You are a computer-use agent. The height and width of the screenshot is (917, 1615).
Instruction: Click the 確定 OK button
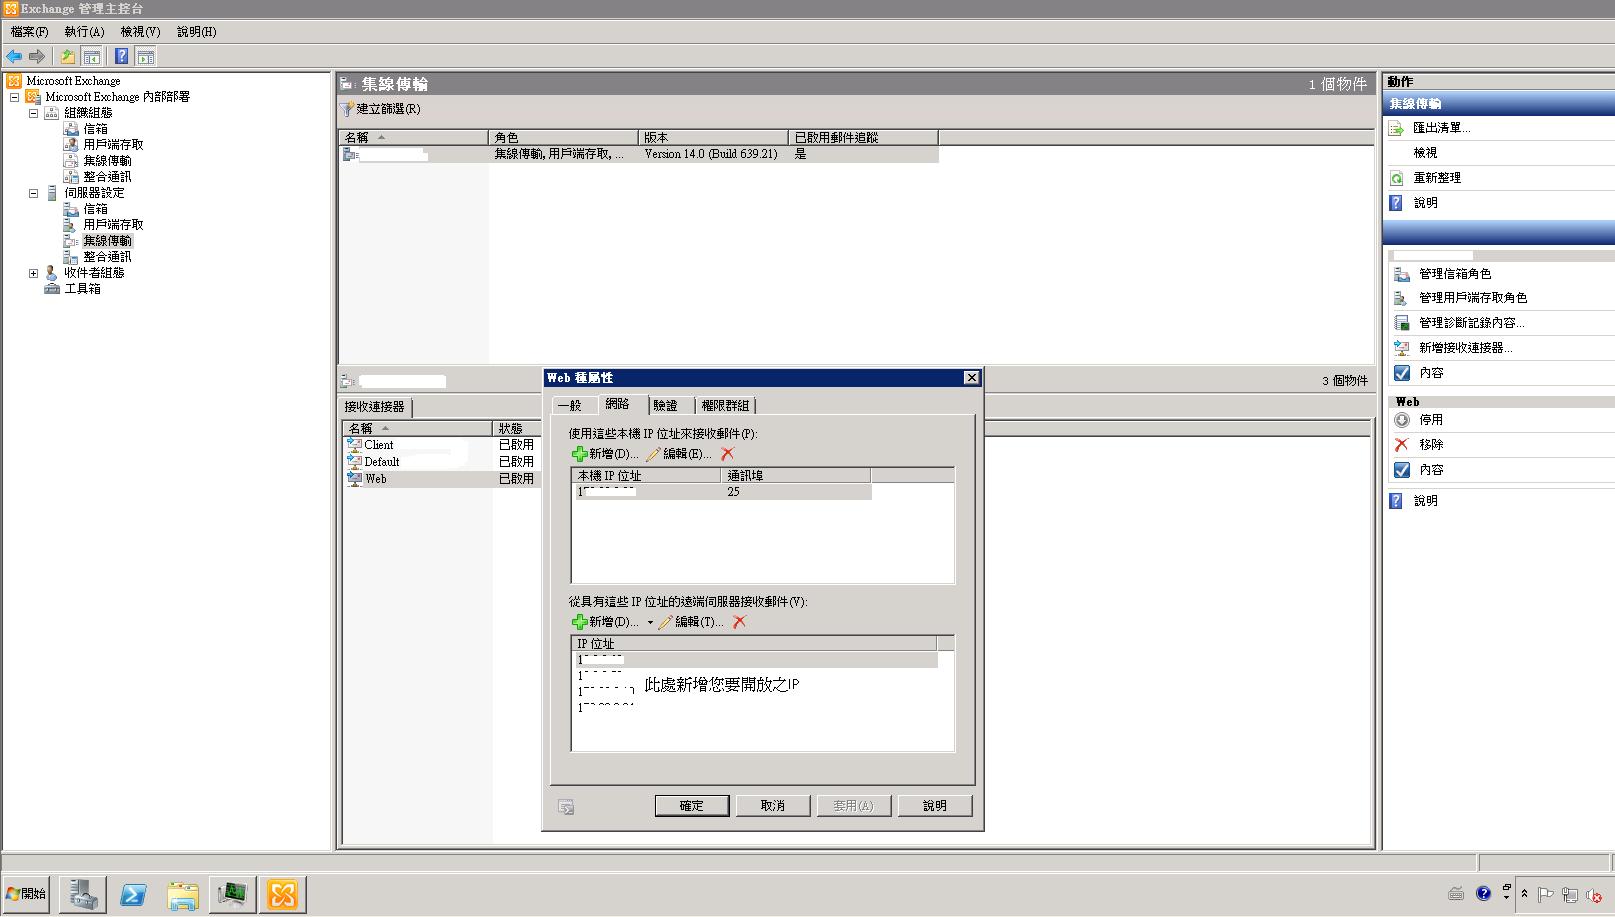coord(691,806)
